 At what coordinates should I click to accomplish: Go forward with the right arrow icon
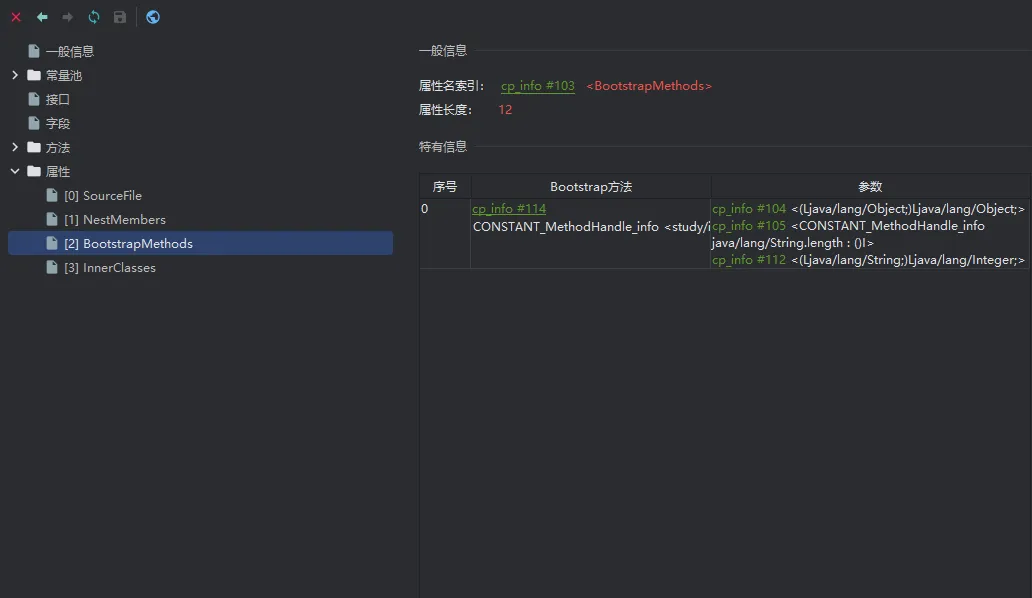tap(67, 17)
